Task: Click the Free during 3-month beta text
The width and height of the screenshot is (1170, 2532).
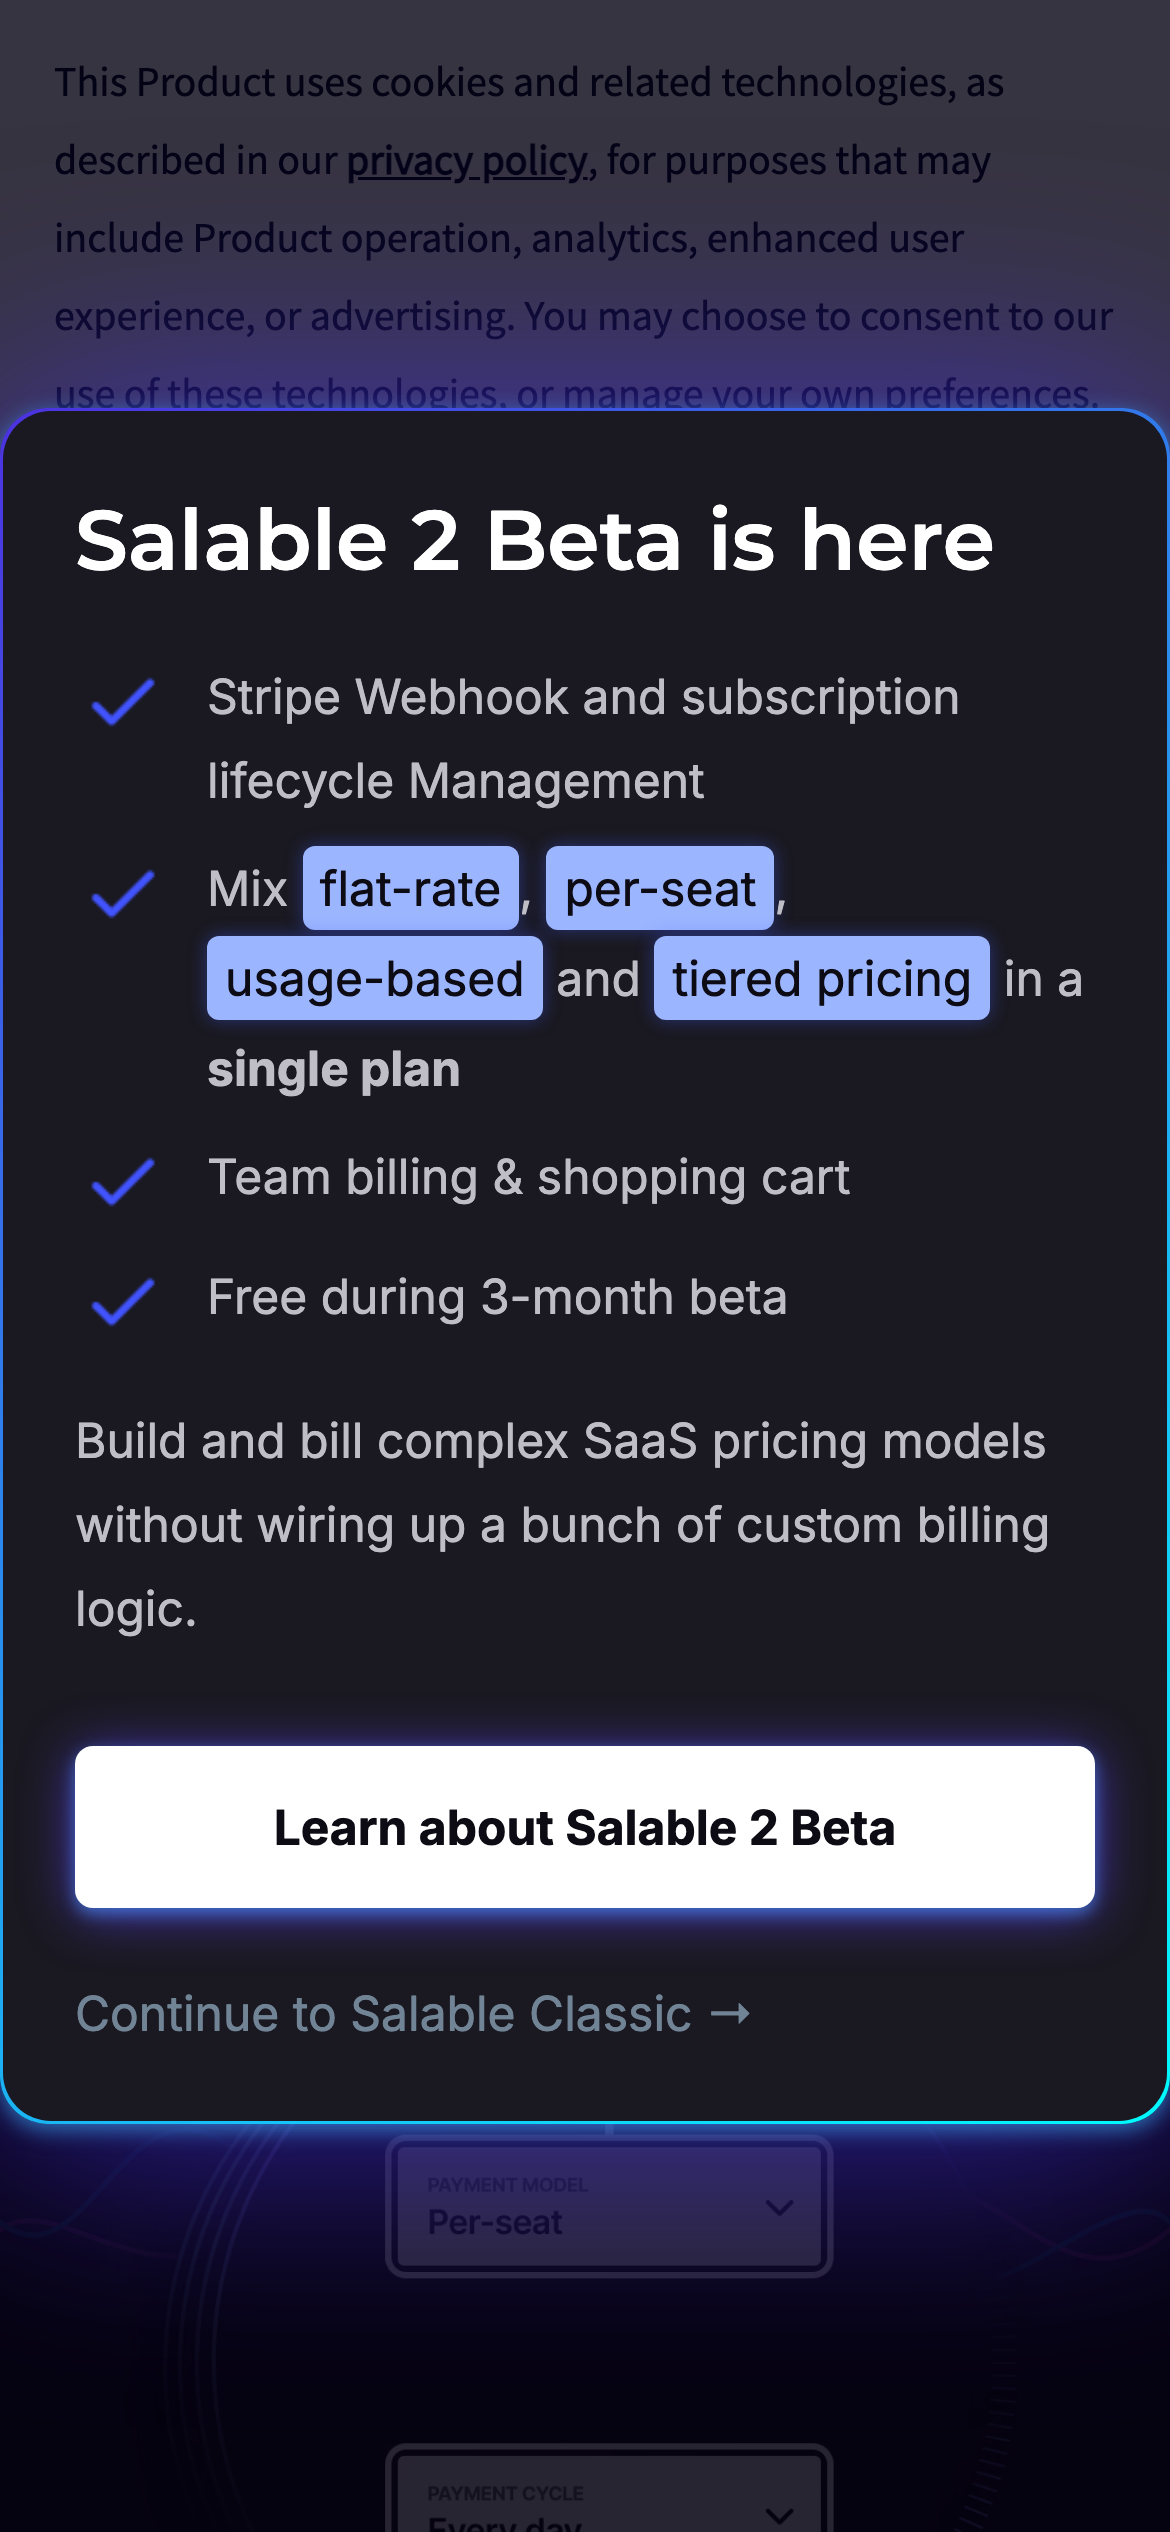Action: point(497,1297)
